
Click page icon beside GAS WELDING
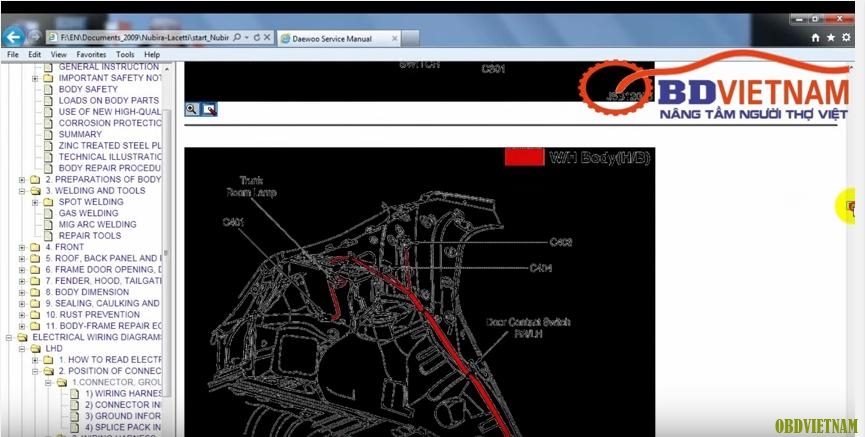(x=48, y=213)
